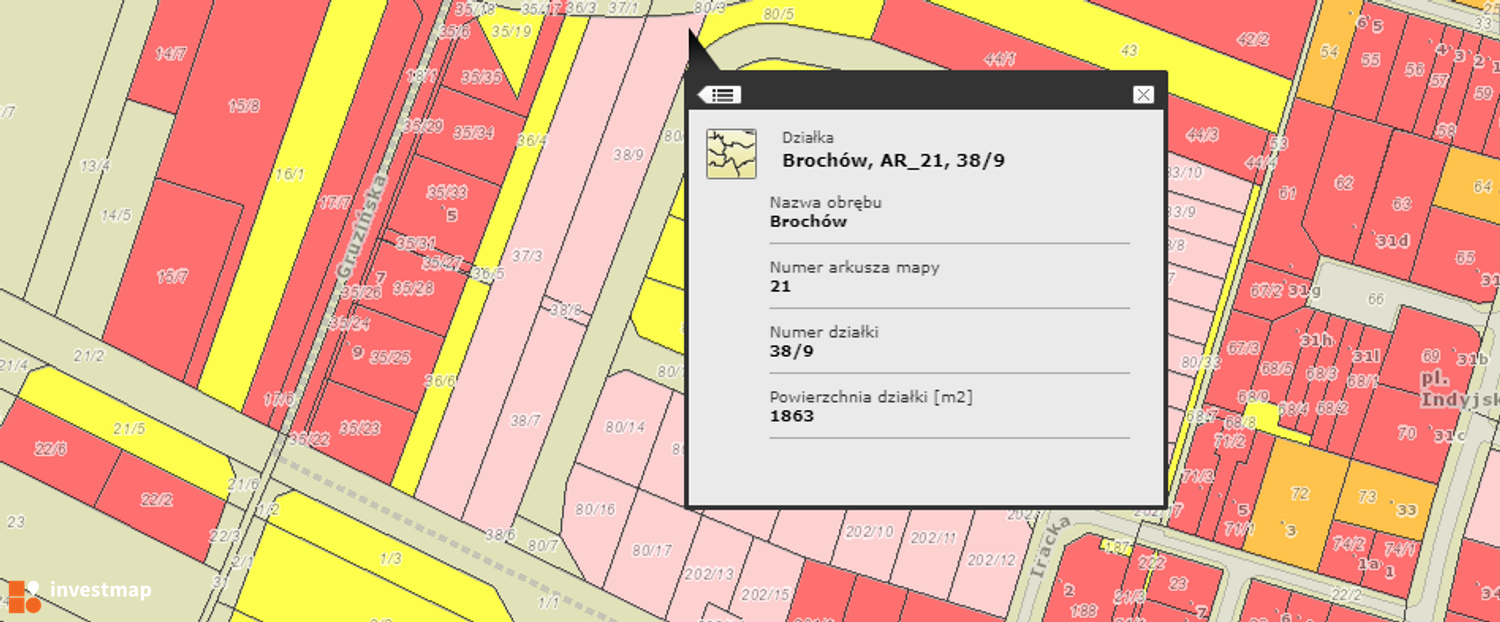This screenshot has width=1500, height=622.
Task: Click red parcel 35/35
Action: pos(481,77)
